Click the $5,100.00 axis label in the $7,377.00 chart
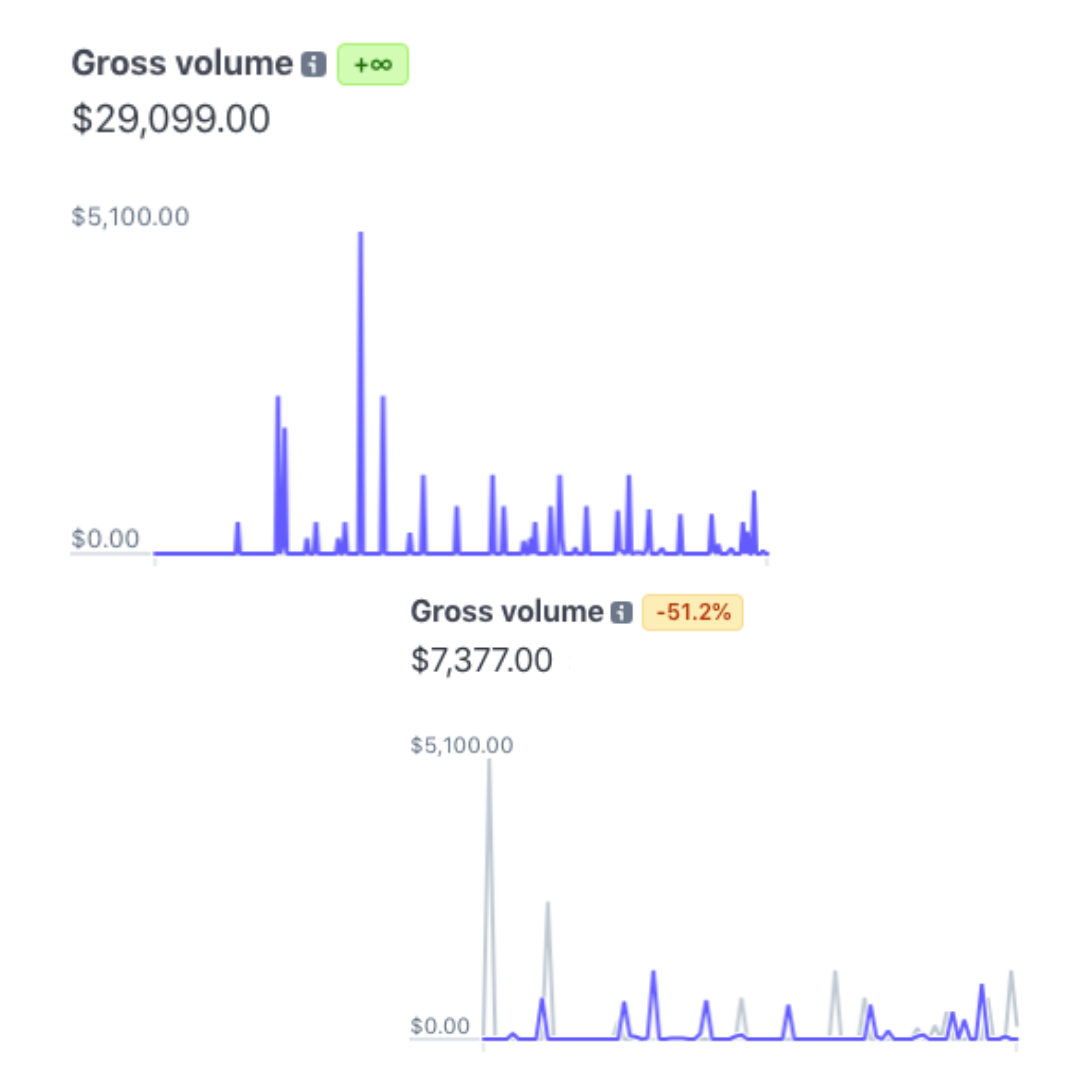The width and height of the screenshot is (1080, 1080). [x=462, y=745]
